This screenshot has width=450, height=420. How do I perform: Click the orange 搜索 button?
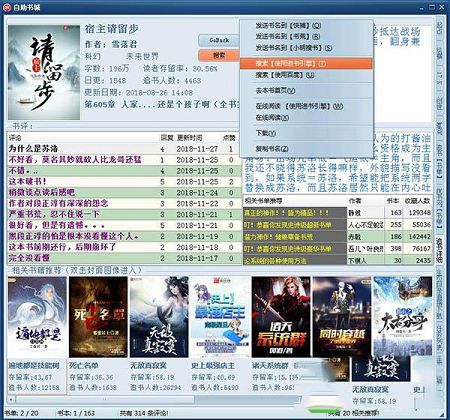point(219,55)
